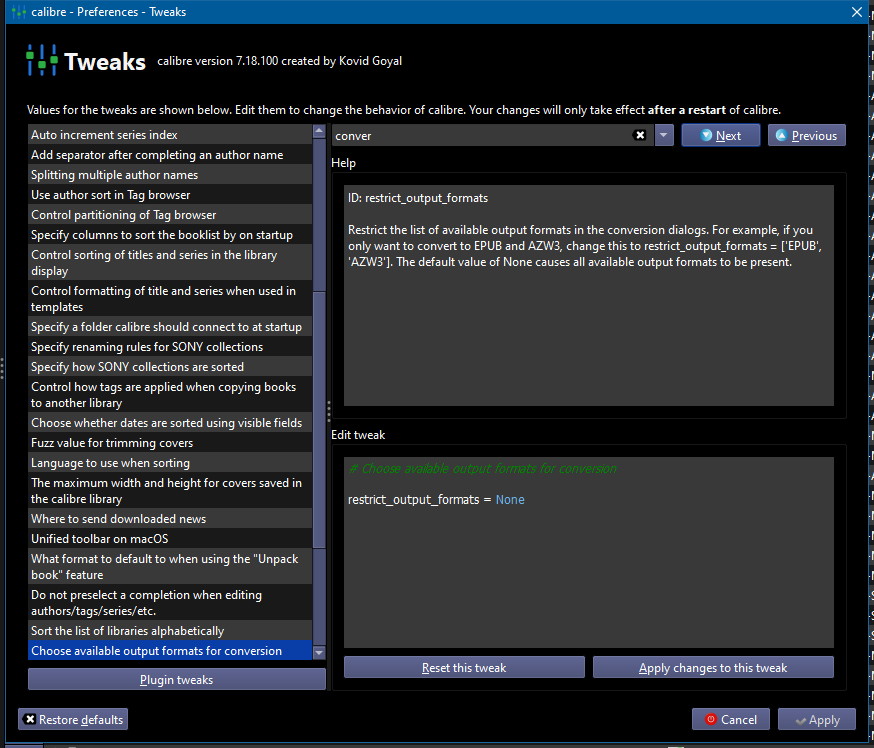Viewport: 874px width, 748px height.
Task: Click the tweaks list scroll up arrow
Action: [x=319, y=131]
